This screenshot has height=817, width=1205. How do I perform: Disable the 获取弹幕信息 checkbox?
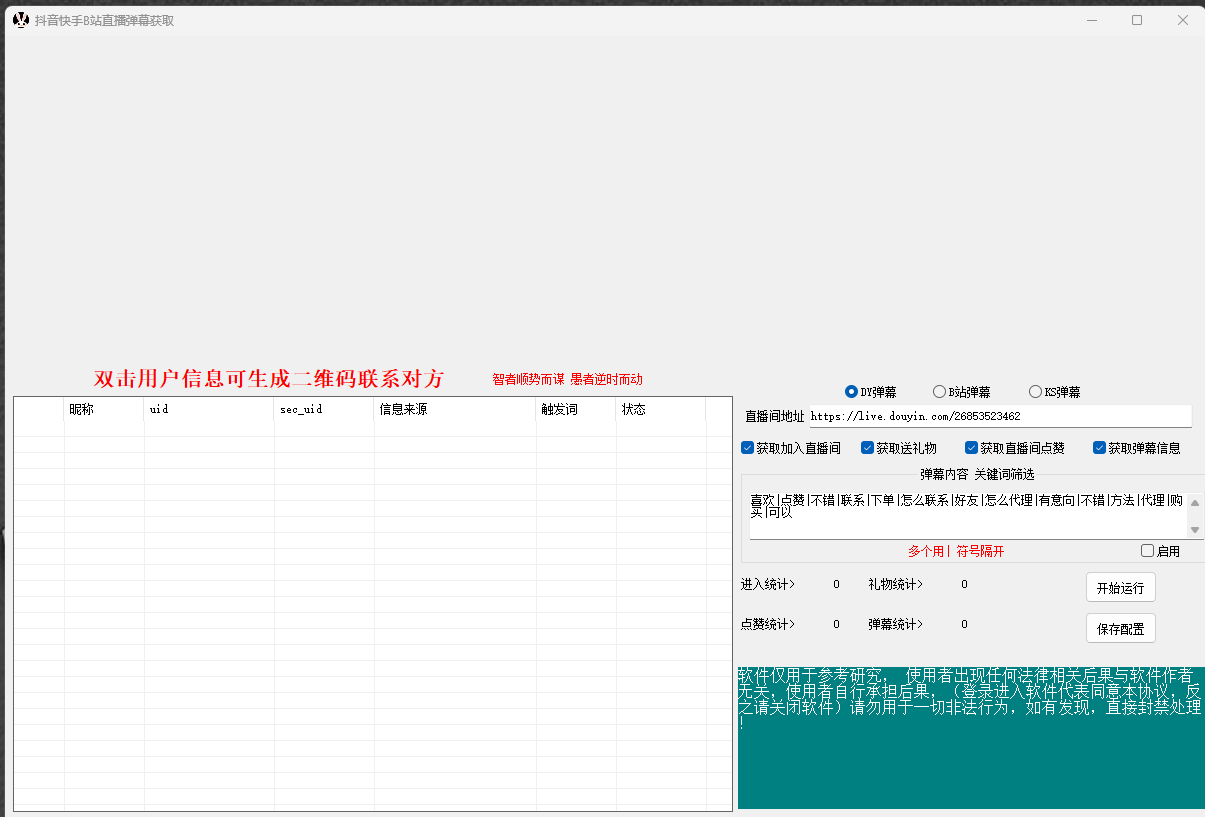tap(1100, 448)
